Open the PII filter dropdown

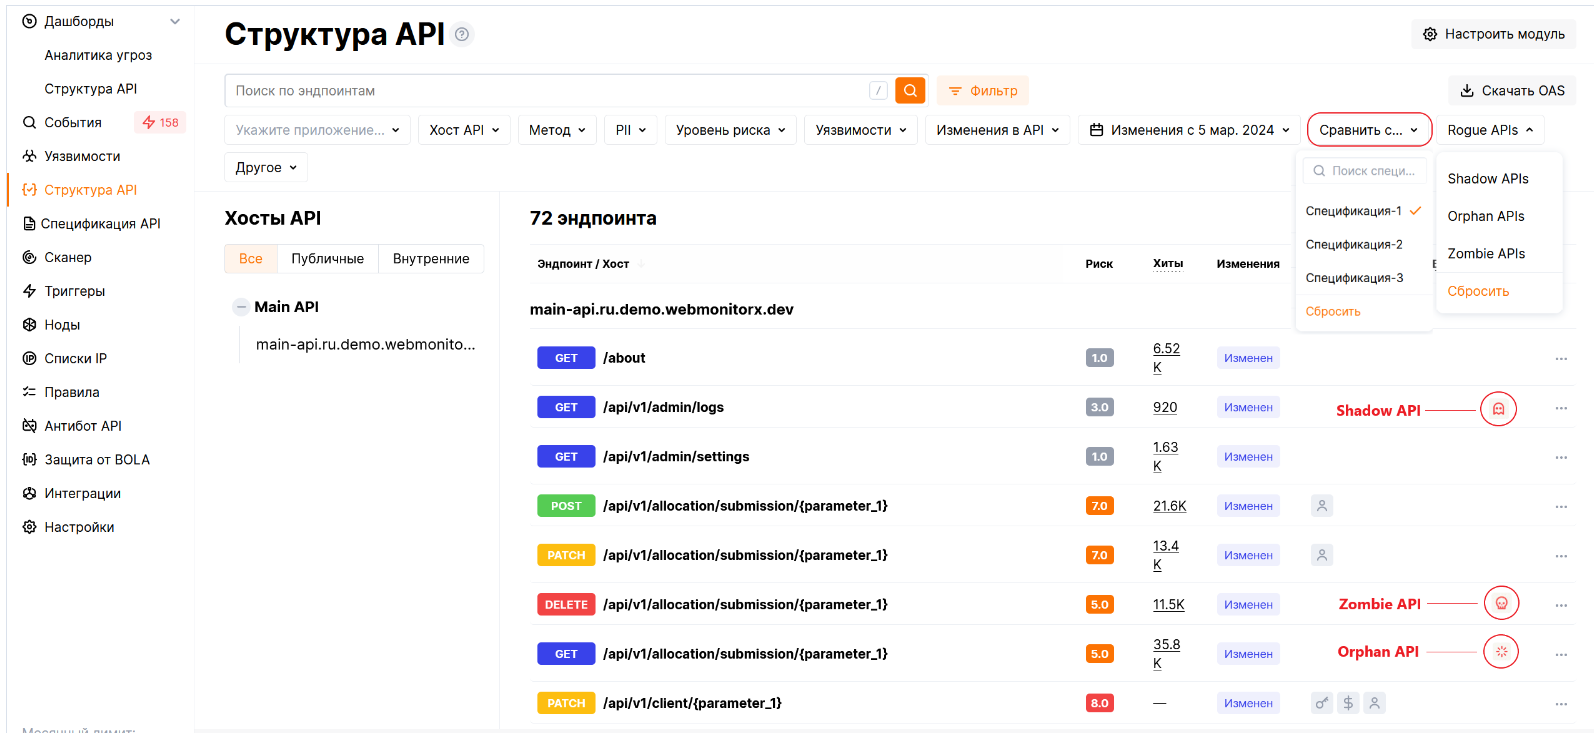631,130
